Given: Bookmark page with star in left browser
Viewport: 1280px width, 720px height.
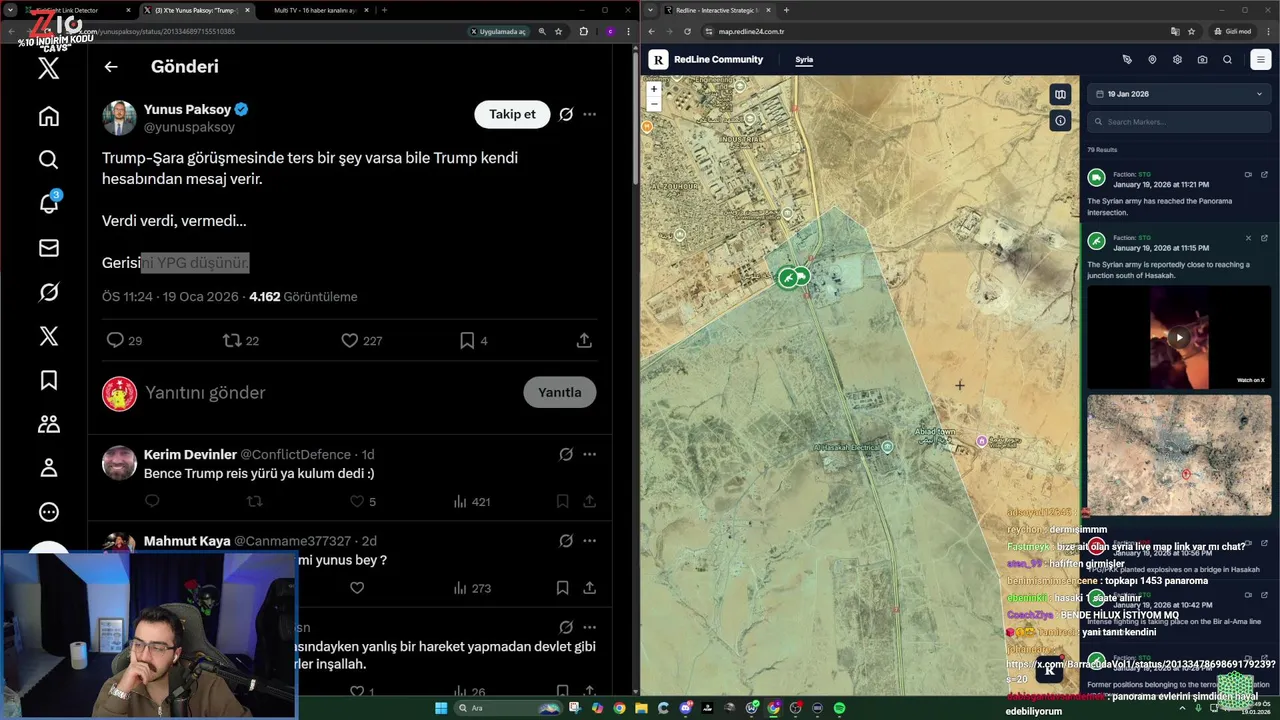Looking at the screenshot, I should coord(559,31).
